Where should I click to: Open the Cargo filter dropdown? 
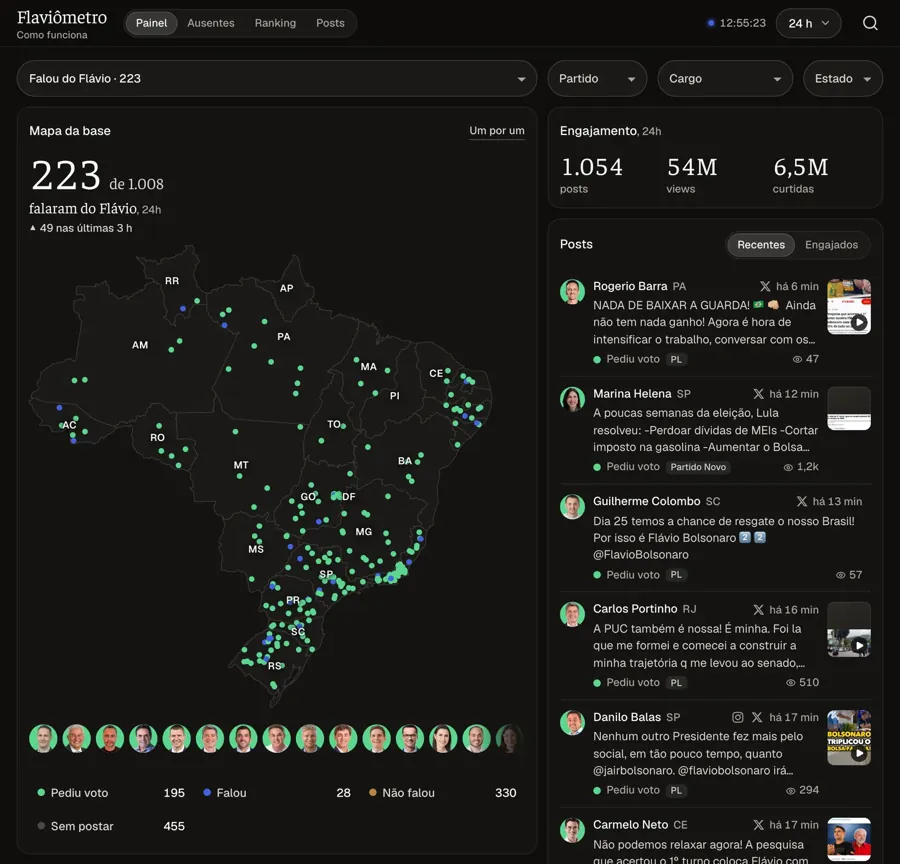(725, 79)
